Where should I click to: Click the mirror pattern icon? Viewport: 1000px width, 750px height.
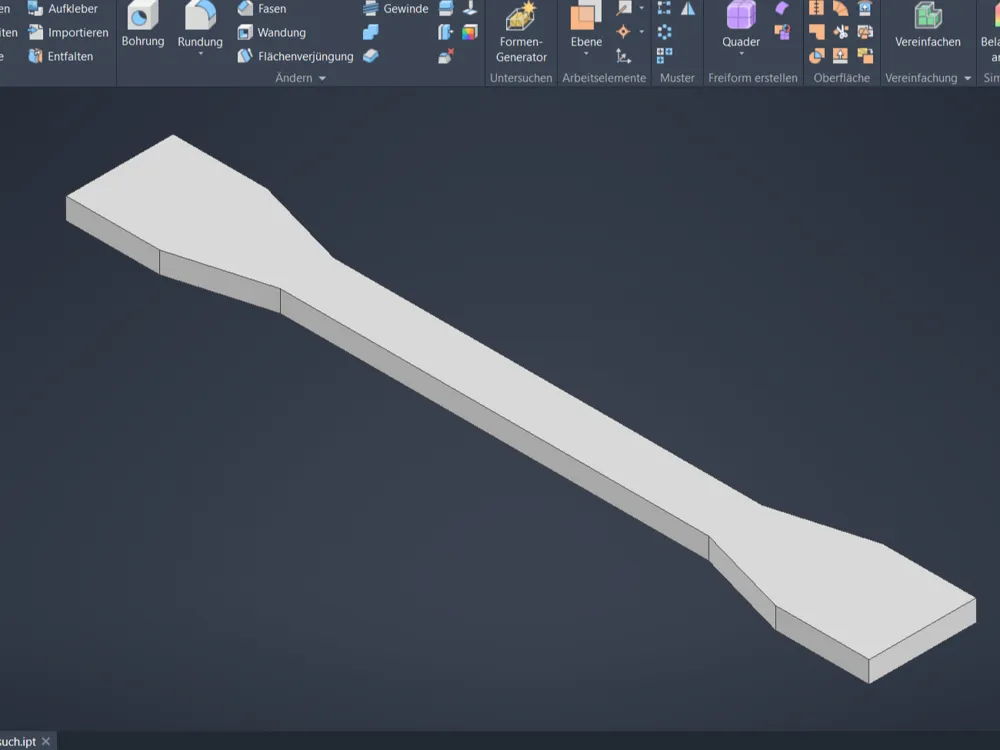tap(688, 8)
